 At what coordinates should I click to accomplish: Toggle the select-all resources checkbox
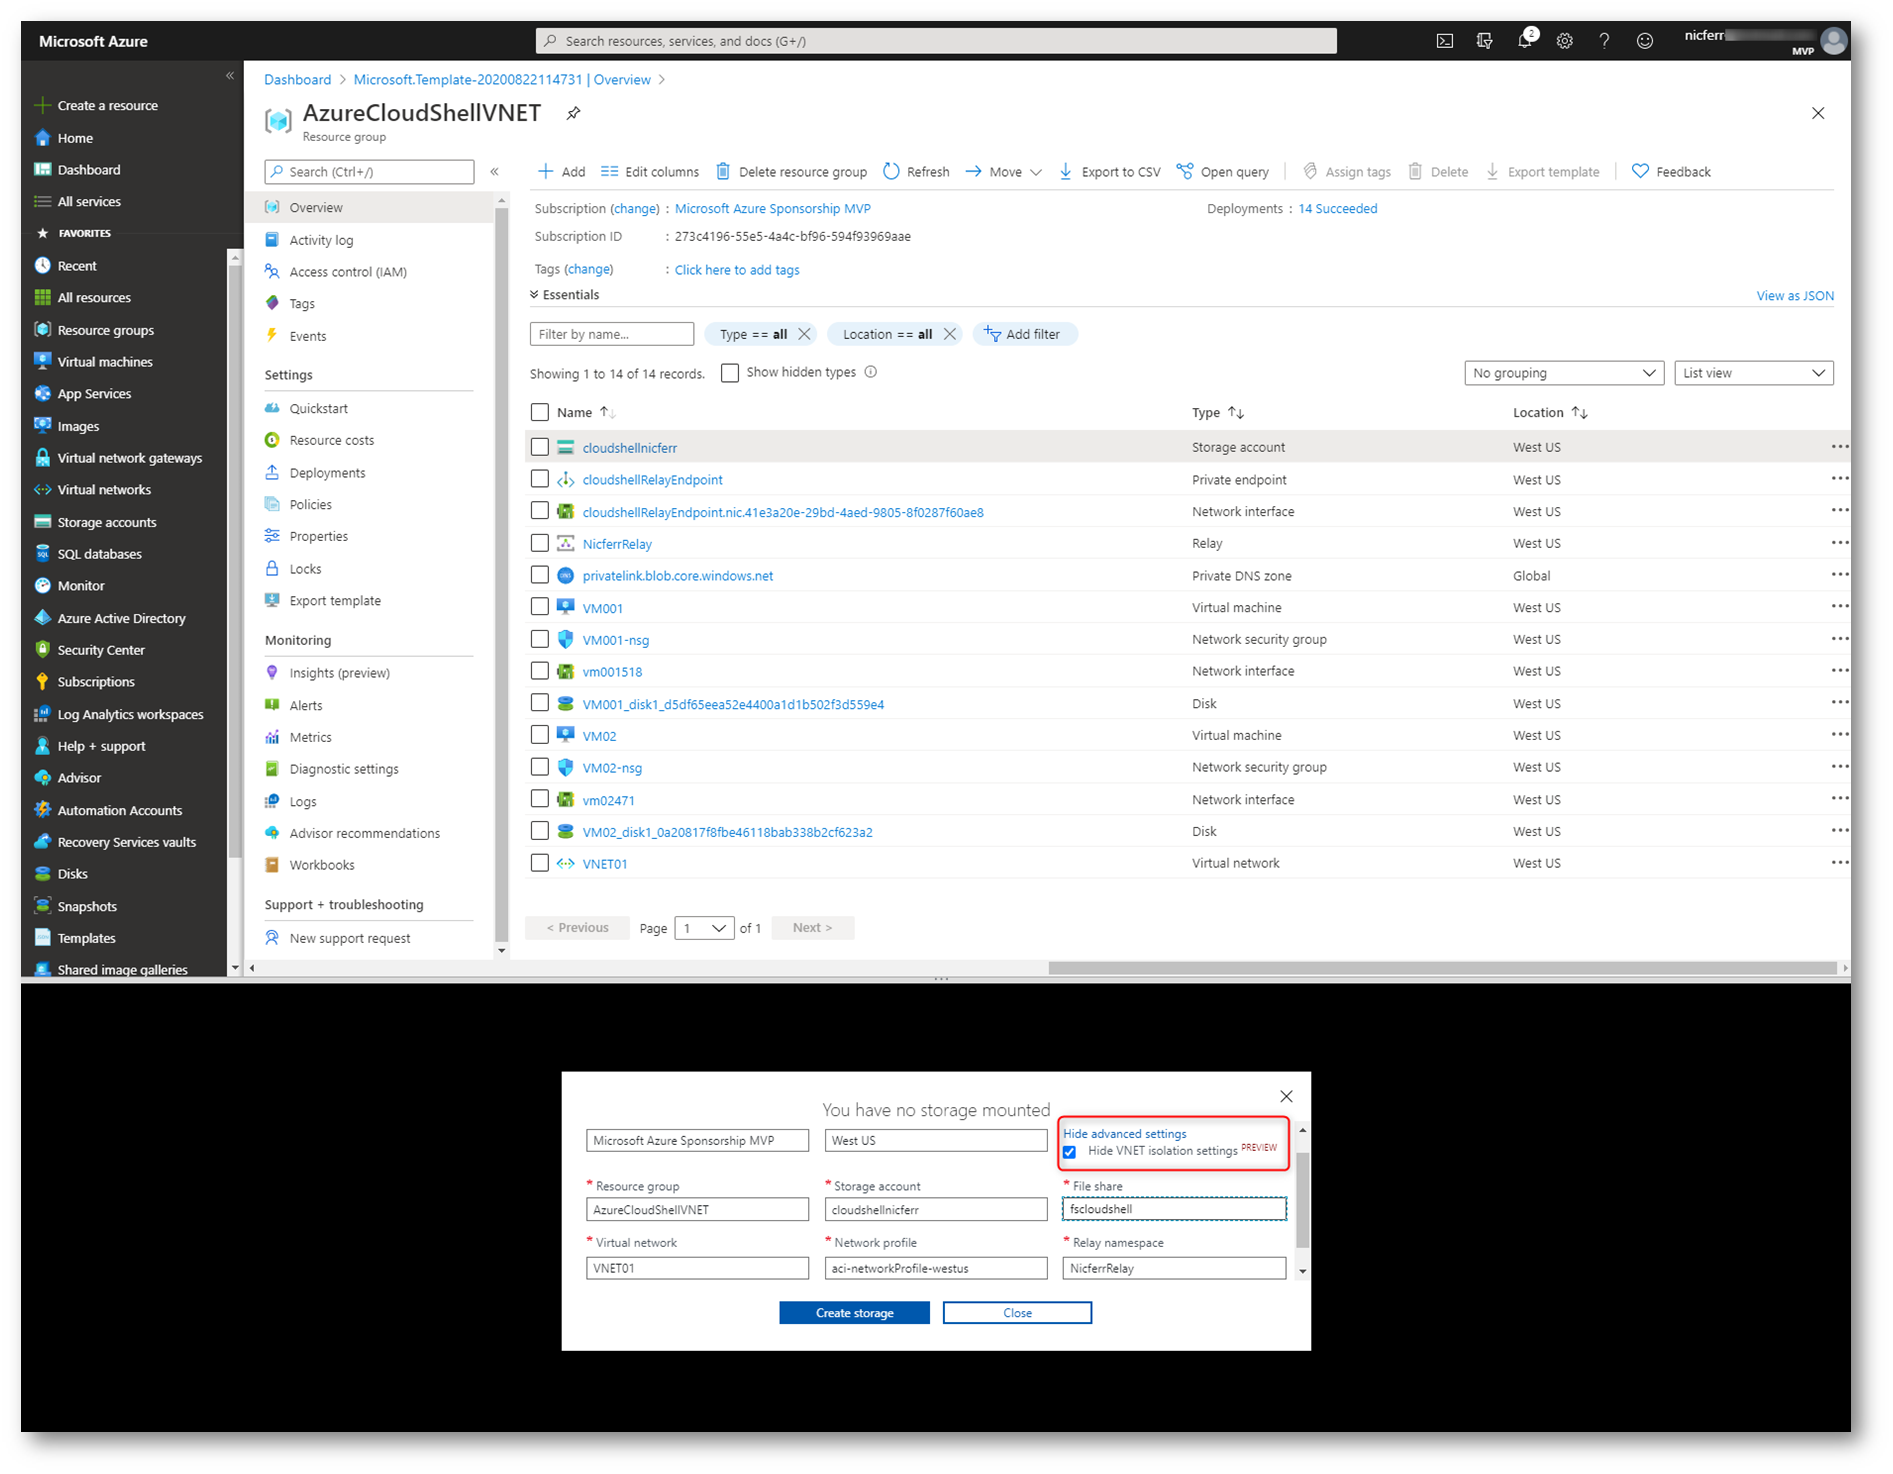pyautogui.click(x=540, y=412)
